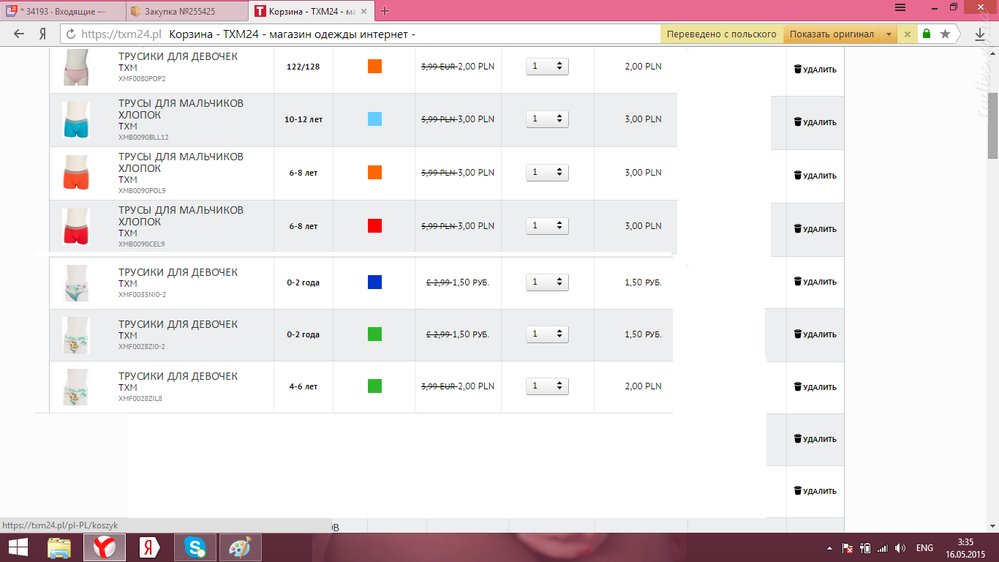
Task: Delete the red 6-8 лет boys' briefs
Action: click(815, 229)
